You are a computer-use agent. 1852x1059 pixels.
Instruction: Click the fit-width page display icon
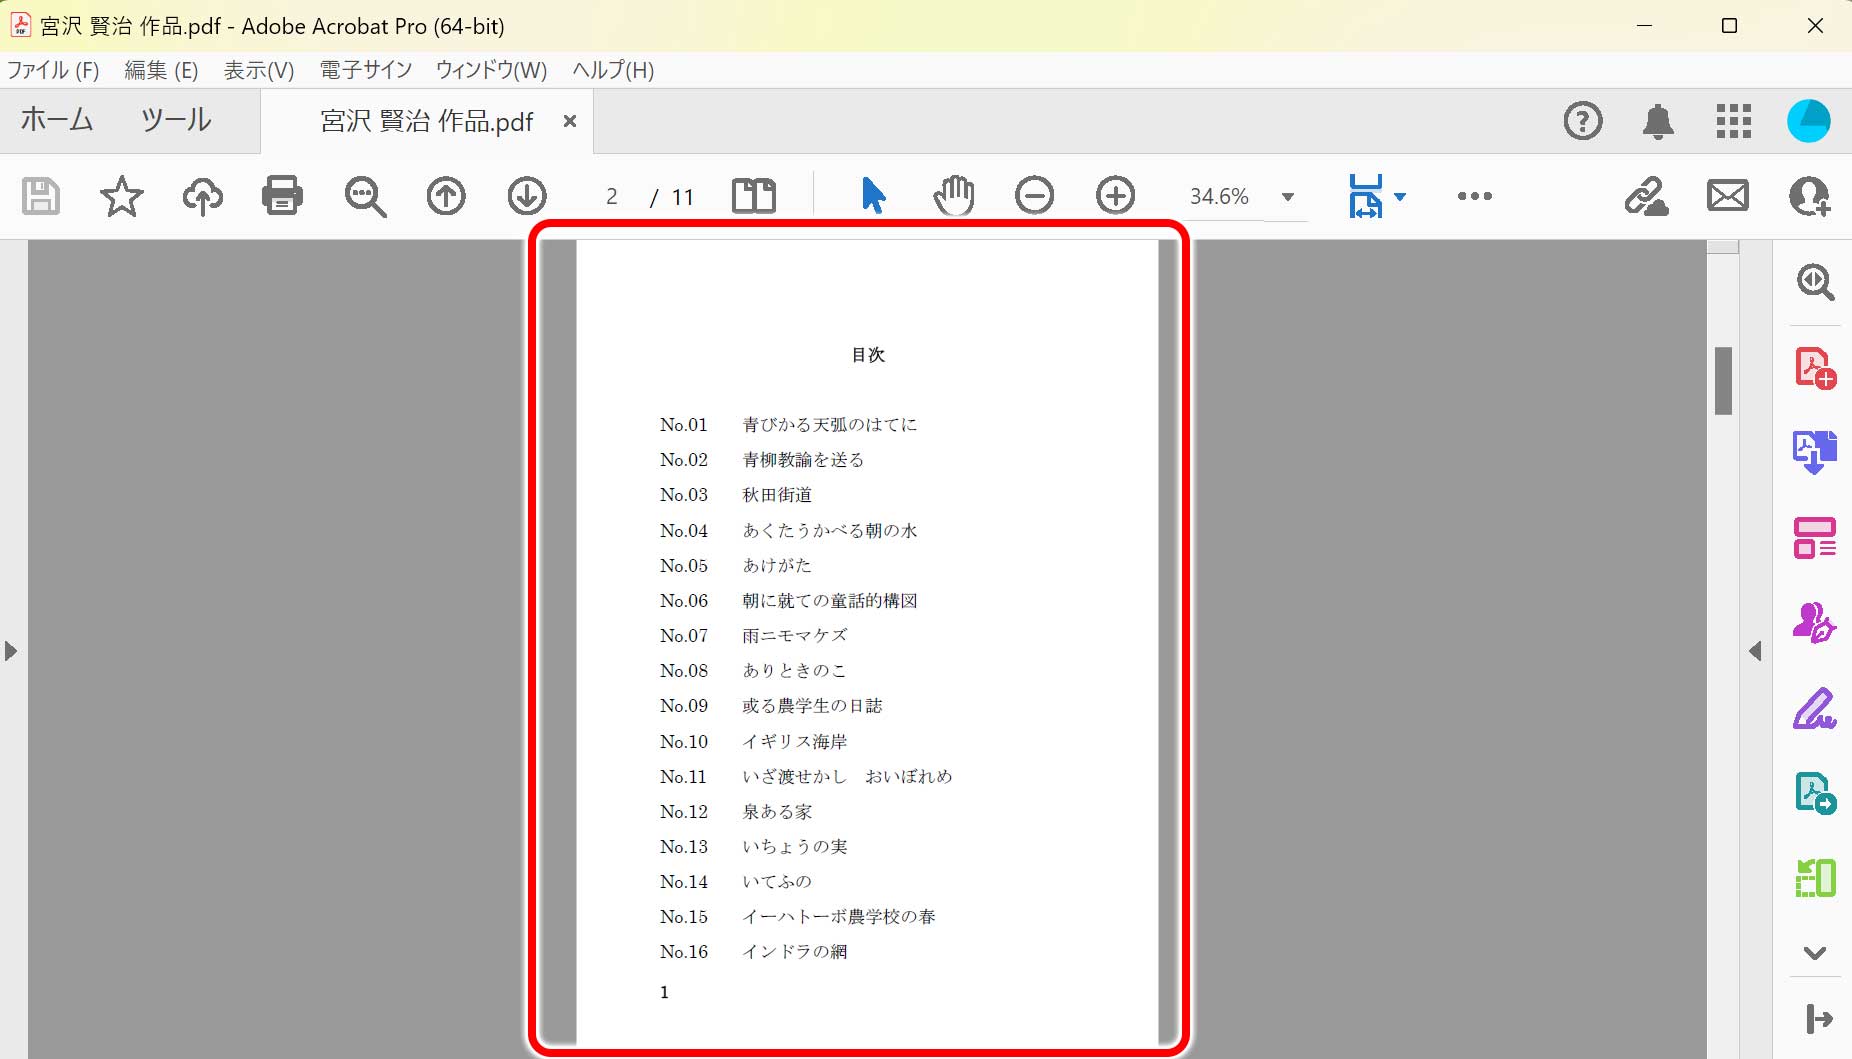click(x=1366, y=196)
